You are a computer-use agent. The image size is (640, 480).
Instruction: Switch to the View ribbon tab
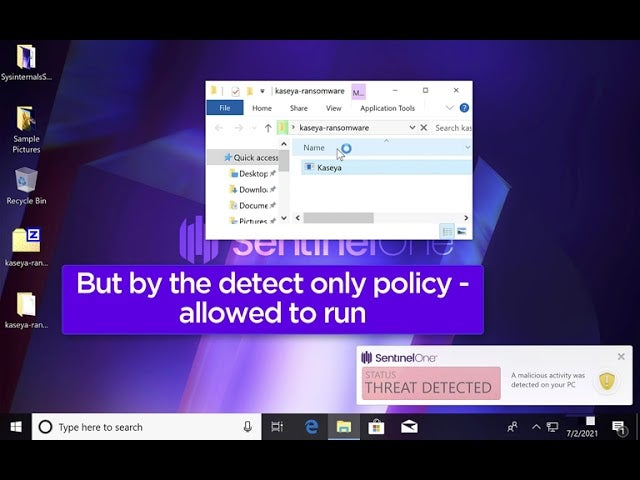(x=333, y=108)
